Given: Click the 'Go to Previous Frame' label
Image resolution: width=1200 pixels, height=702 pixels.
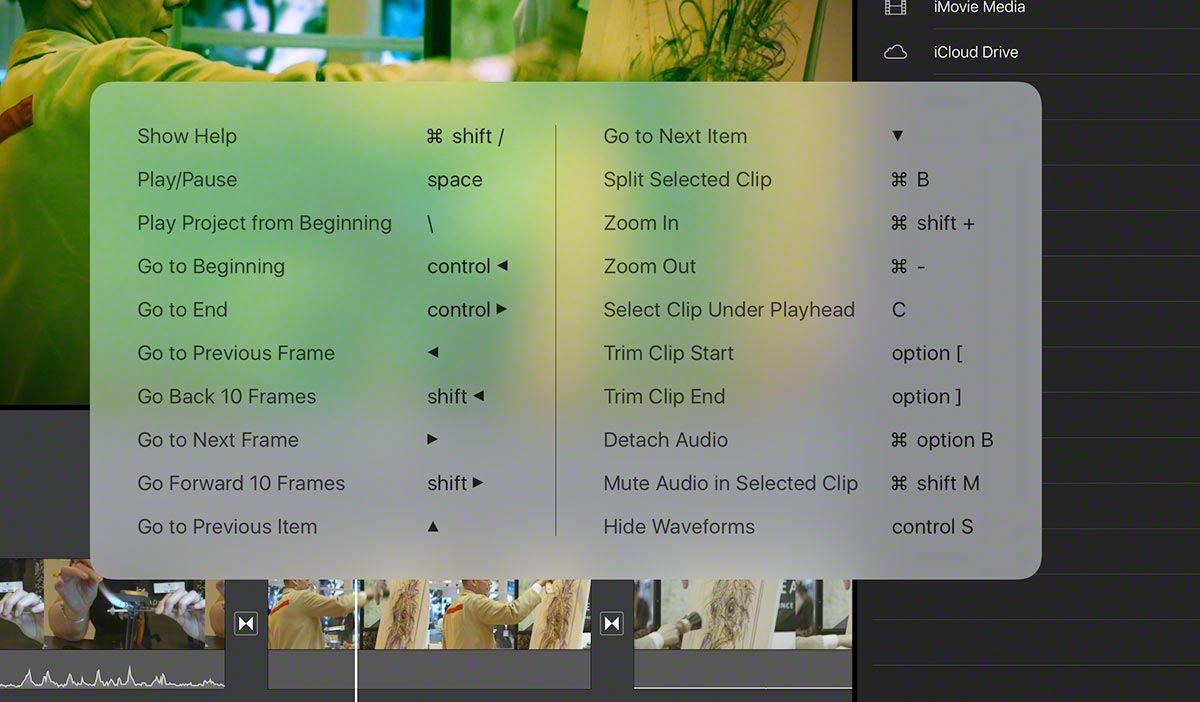Looking at the screenshot, I should point(236,353).
